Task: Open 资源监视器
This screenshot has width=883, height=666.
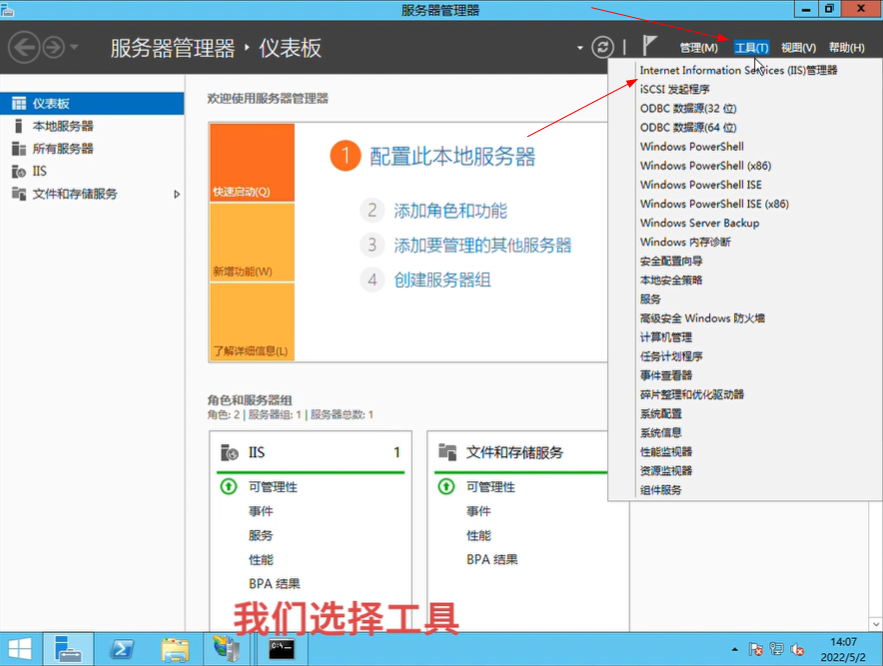Action: (x=666, y=471)
